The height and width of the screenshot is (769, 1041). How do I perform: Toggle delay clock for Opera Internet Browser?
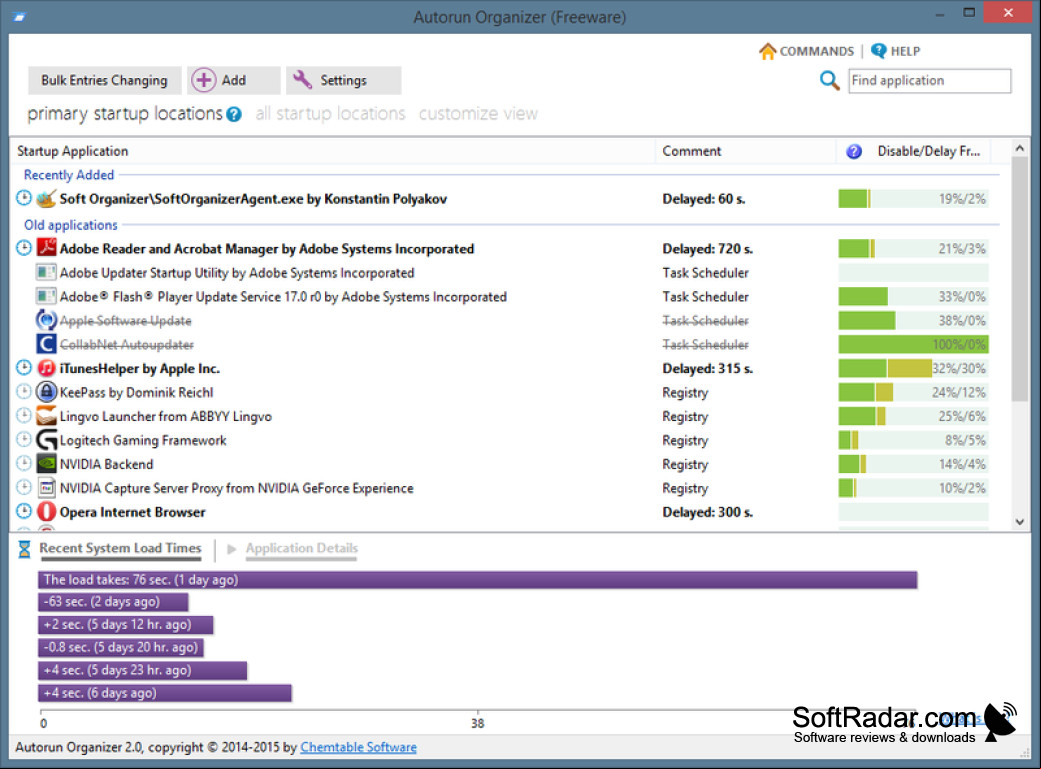point(23,511)
